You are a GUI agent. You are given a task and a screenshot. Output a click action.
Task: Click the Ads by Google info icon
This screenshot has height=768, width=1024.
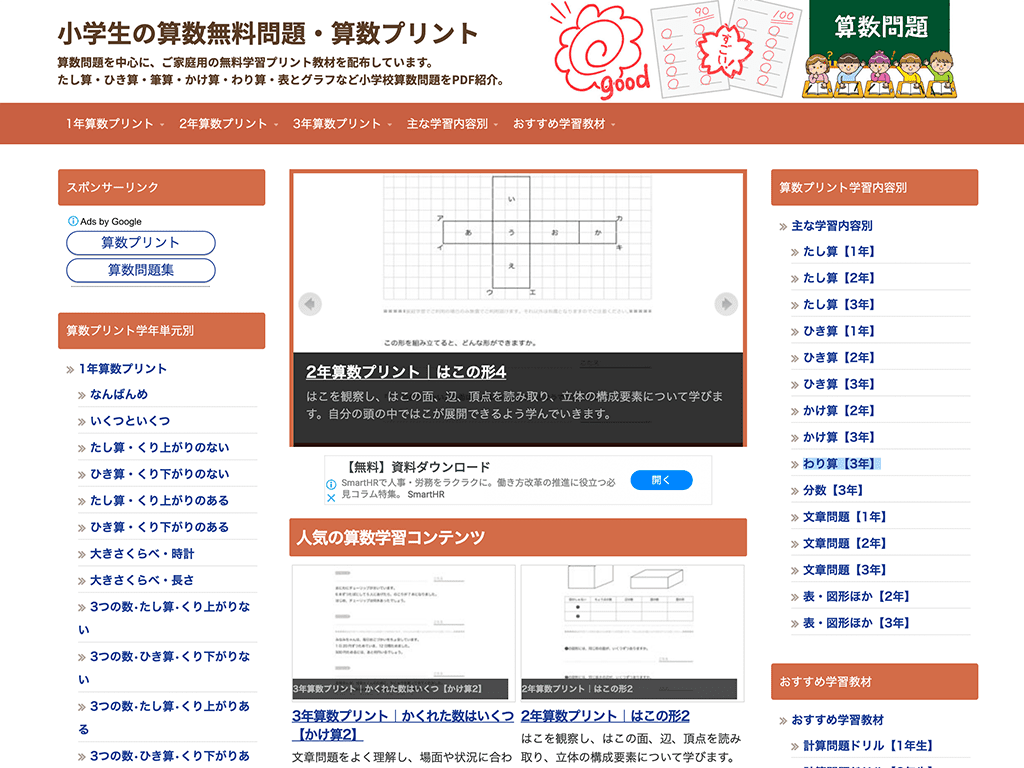coord(73,221)
